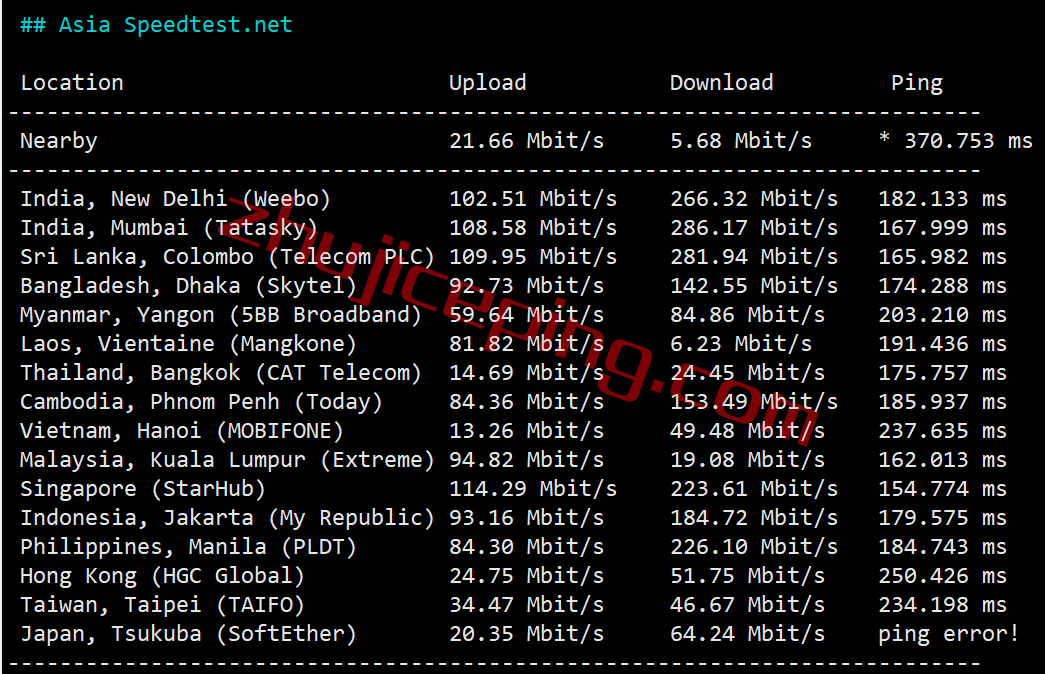Click the 'ping error!' message for Tsukuba
The image size is (1045, 674).
(x=949, y=635)
